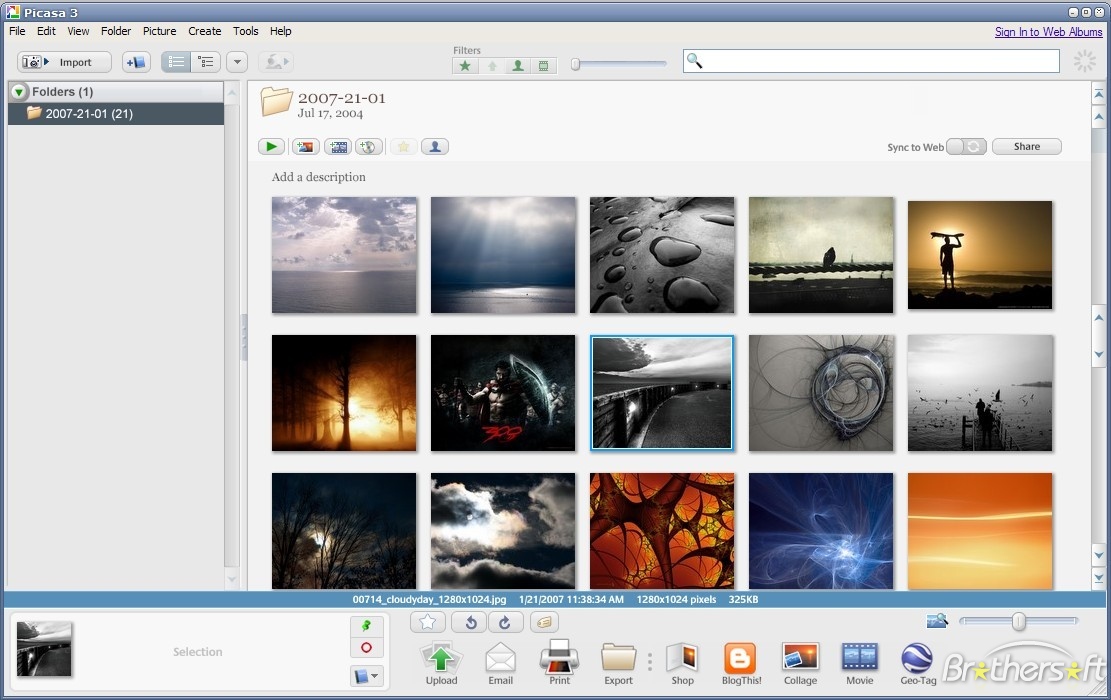Toggle the uploaded photos filter
Screen dimensions: 1111x700
[x=492, y=66]
